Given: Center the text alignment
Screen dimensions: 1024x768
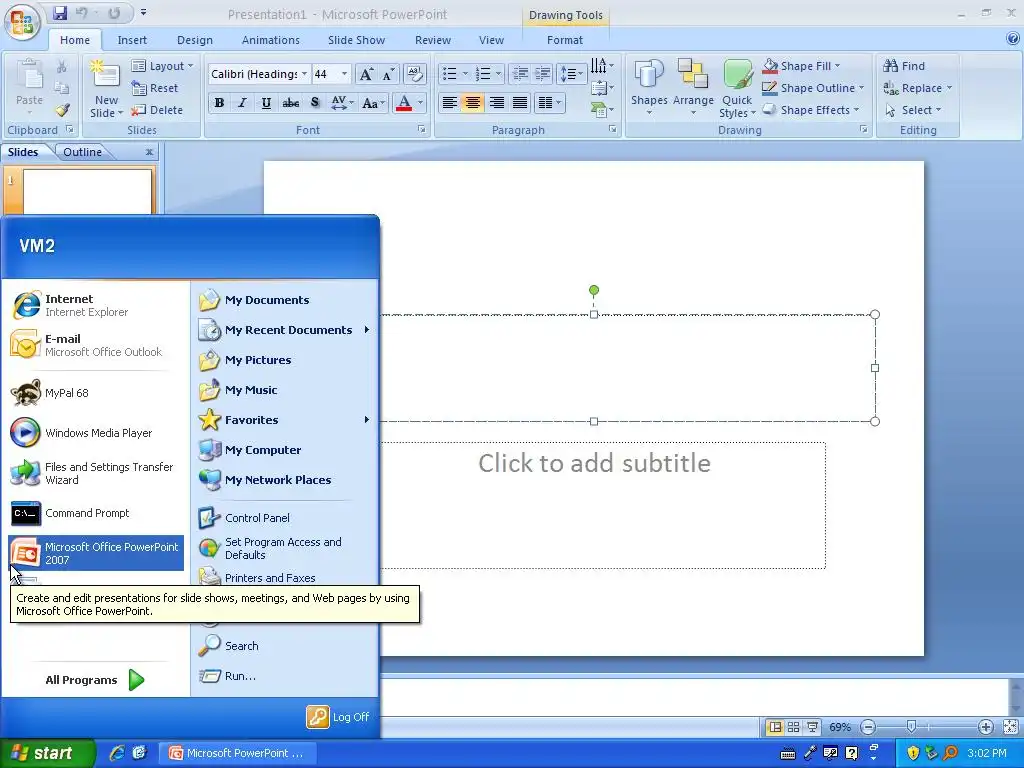Looking at the screenshot, I should pyautogui.click(x=473, y=103).
